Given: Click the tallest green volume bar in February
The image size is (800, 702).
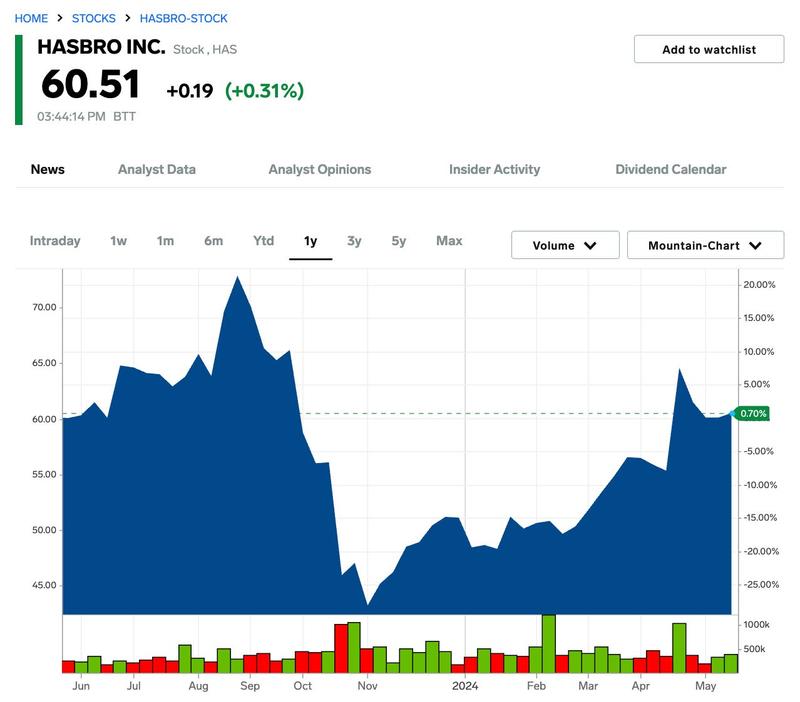Looking at the screenshot, I should 548,644.
